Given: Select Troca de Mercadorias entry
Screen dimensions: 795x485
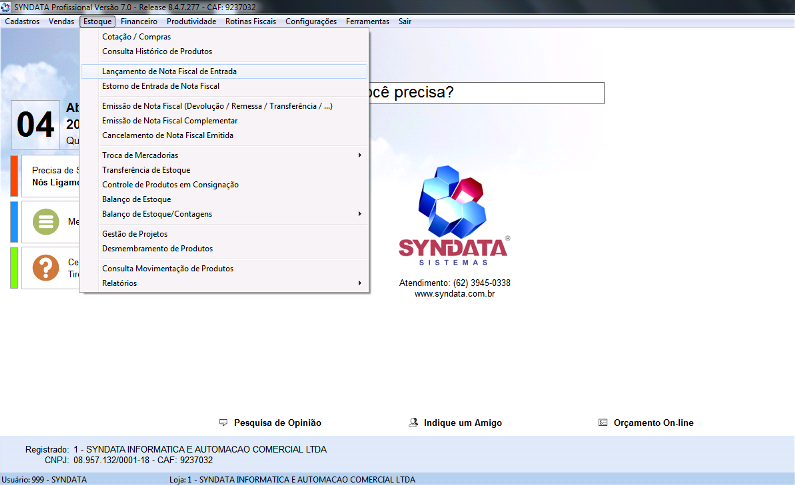Looking at the screenshot, I should pos(224,155).
